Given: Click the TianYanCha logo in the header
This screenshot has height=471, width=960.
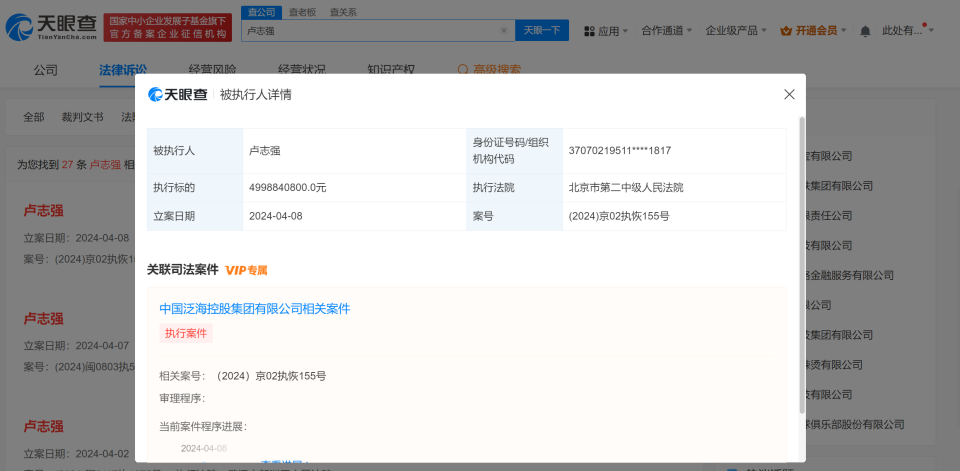Looking at the screenshot, I should click(51, 28).
